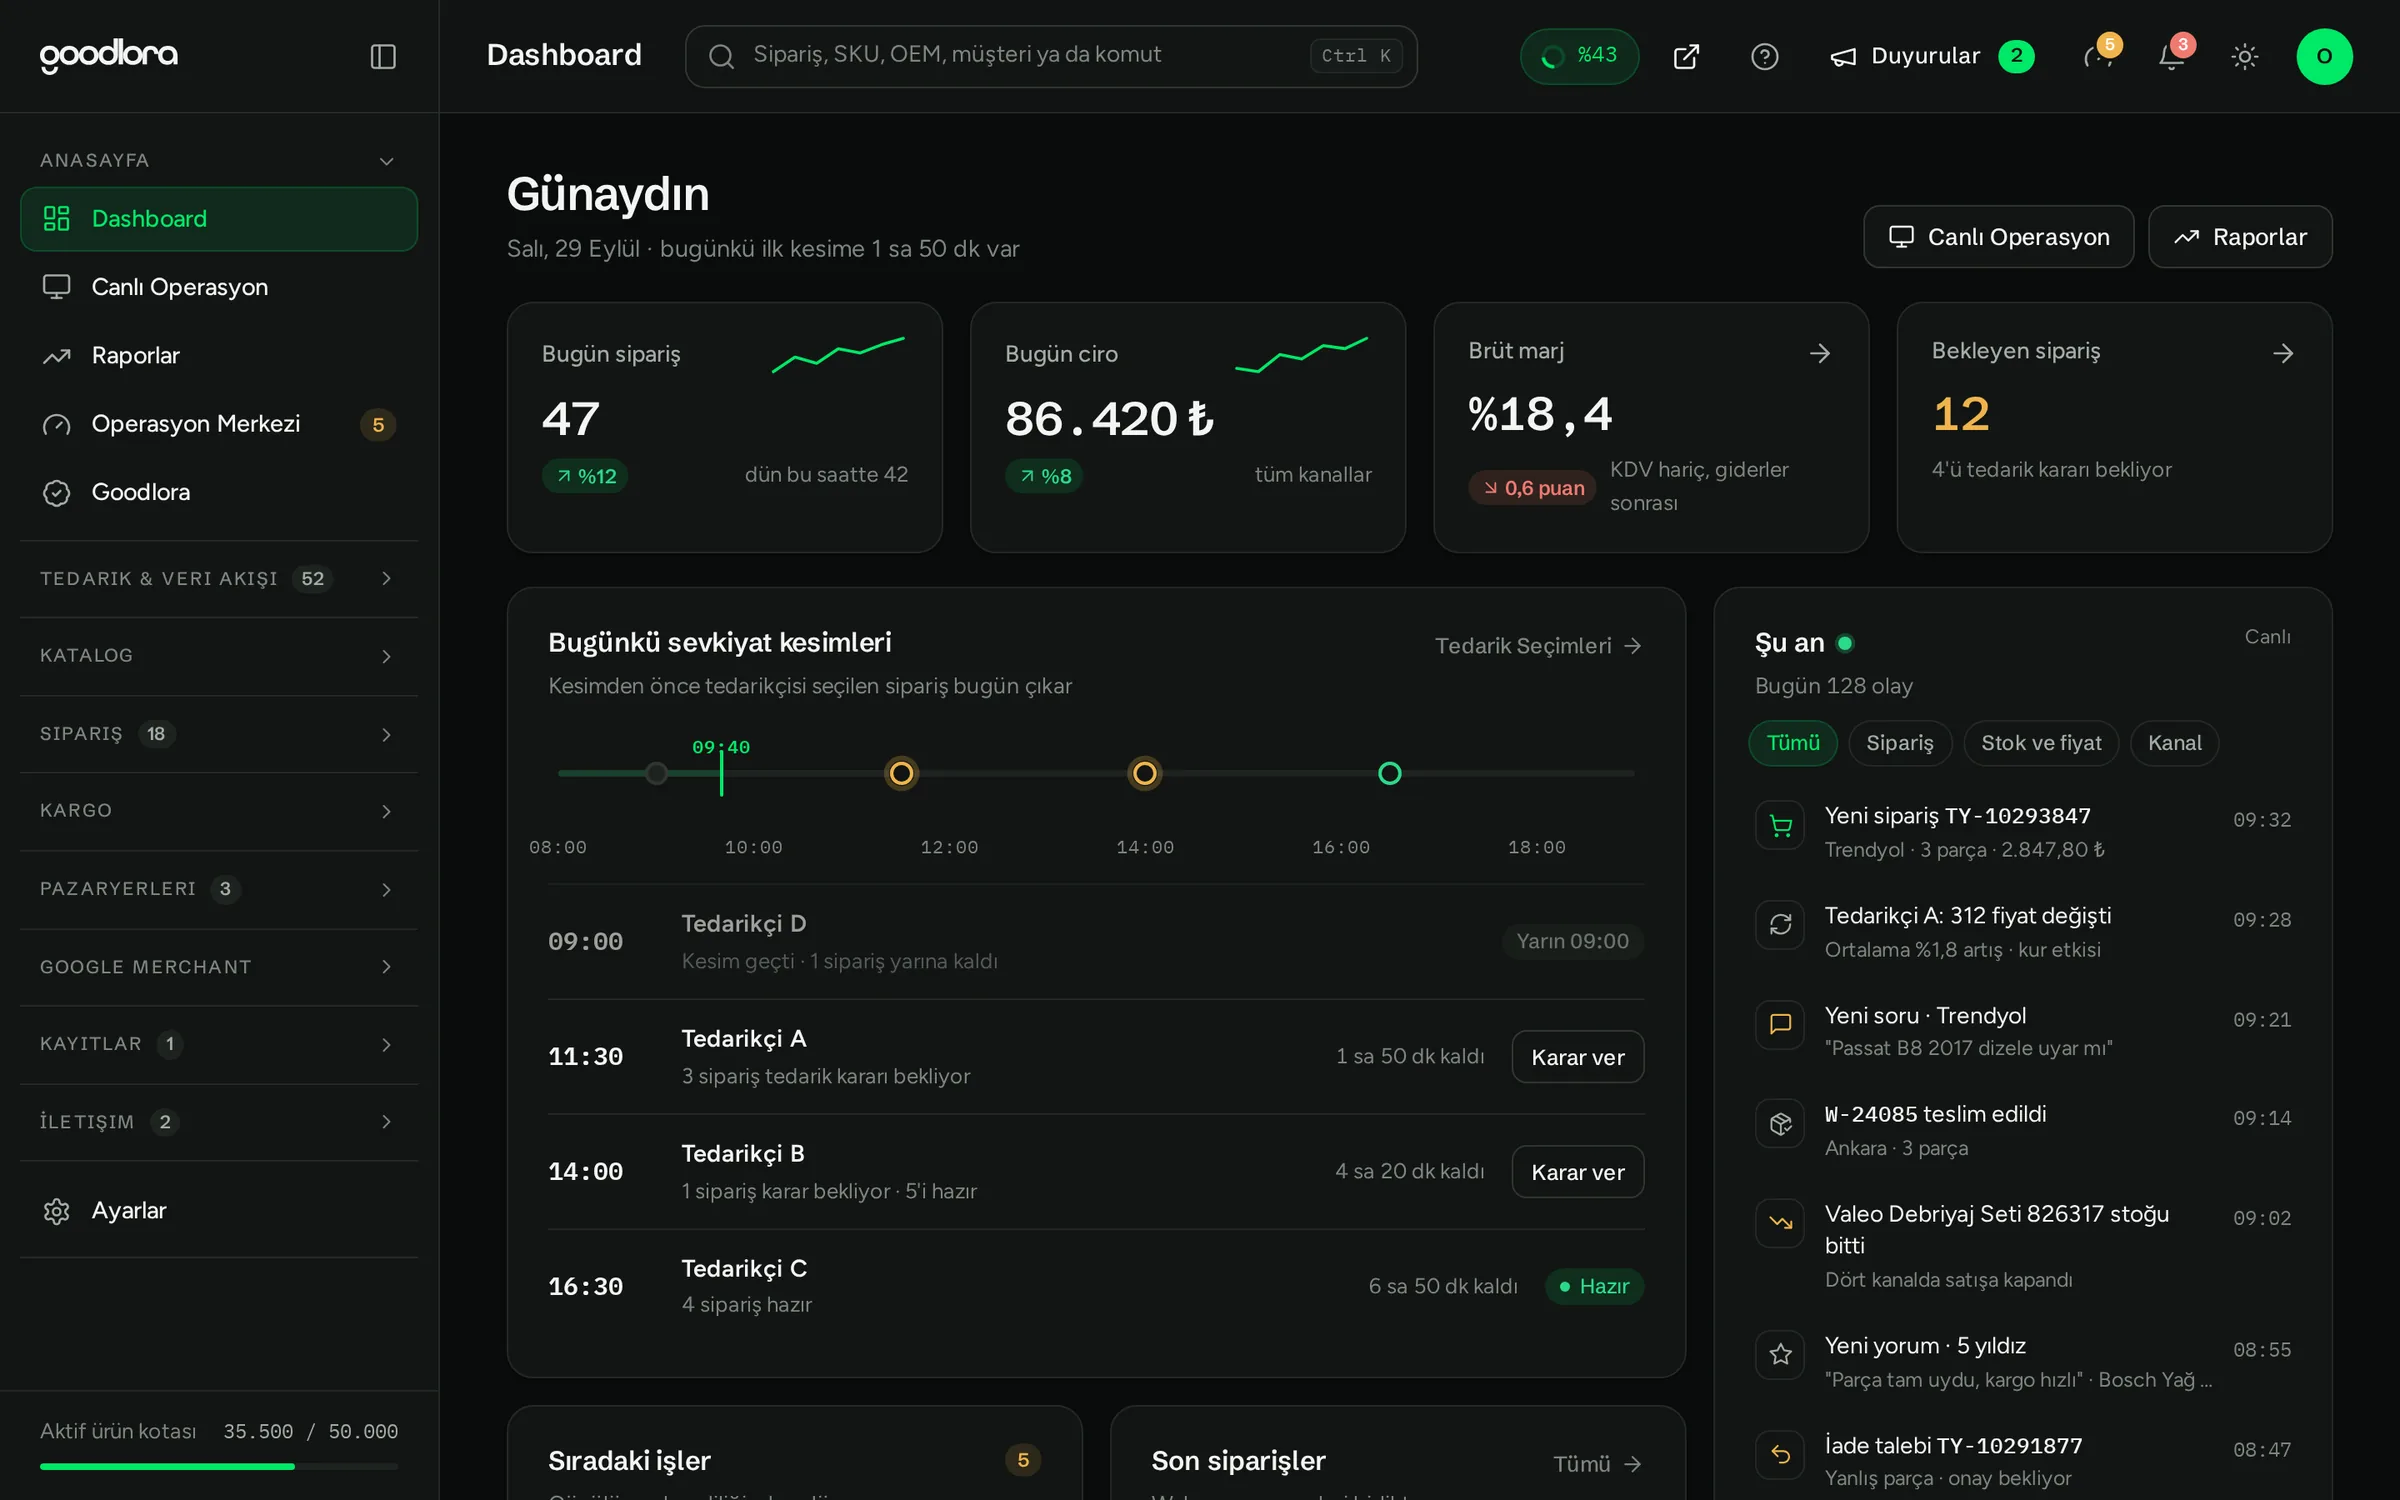Click star icon for Yeni yorum event
Screen dimensions: 2400x1500
[1780, 1355]
